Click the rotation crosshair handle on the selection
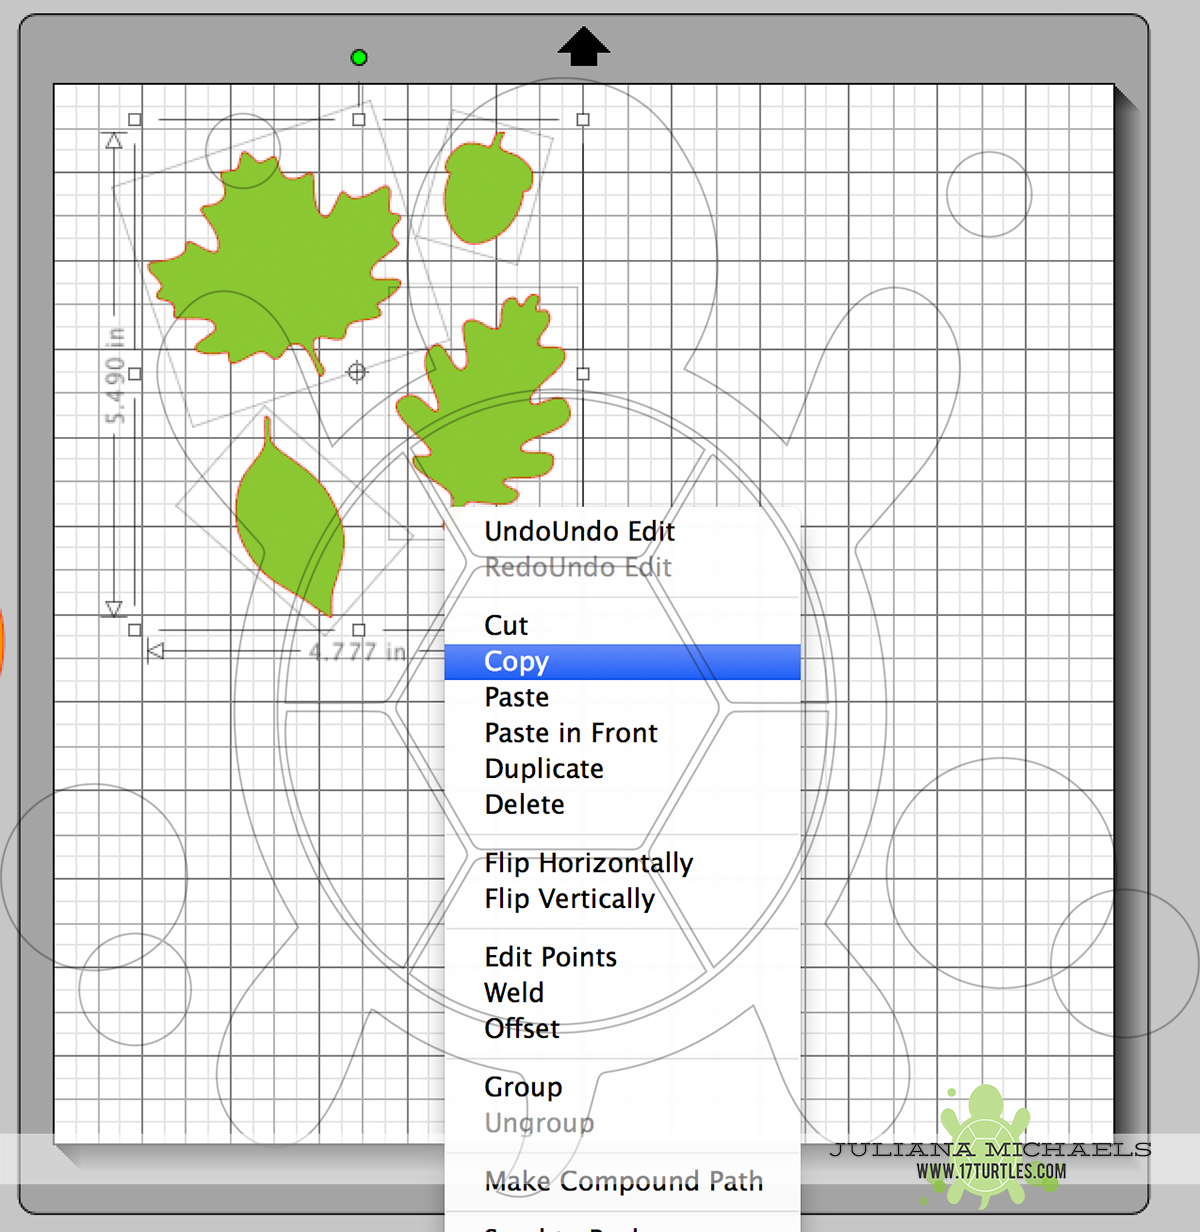1200x1232 pixels. [x=357, y=372]
